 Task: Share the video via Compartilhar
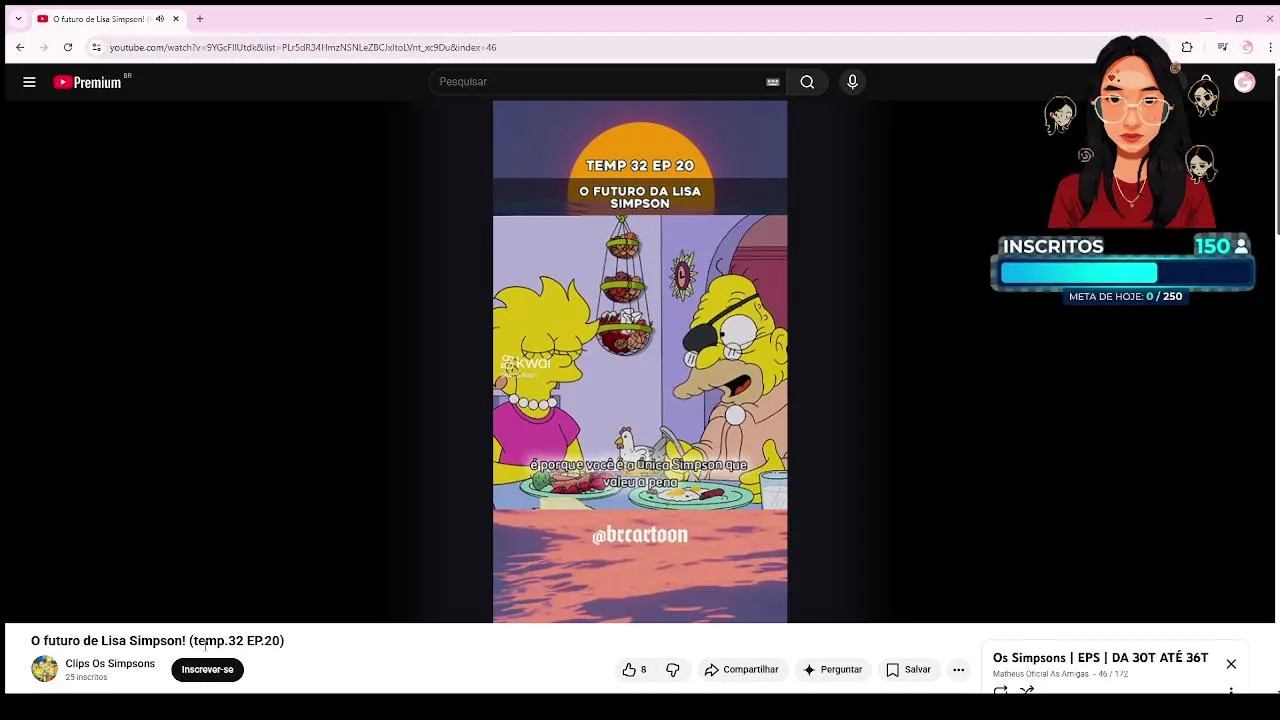741,670
